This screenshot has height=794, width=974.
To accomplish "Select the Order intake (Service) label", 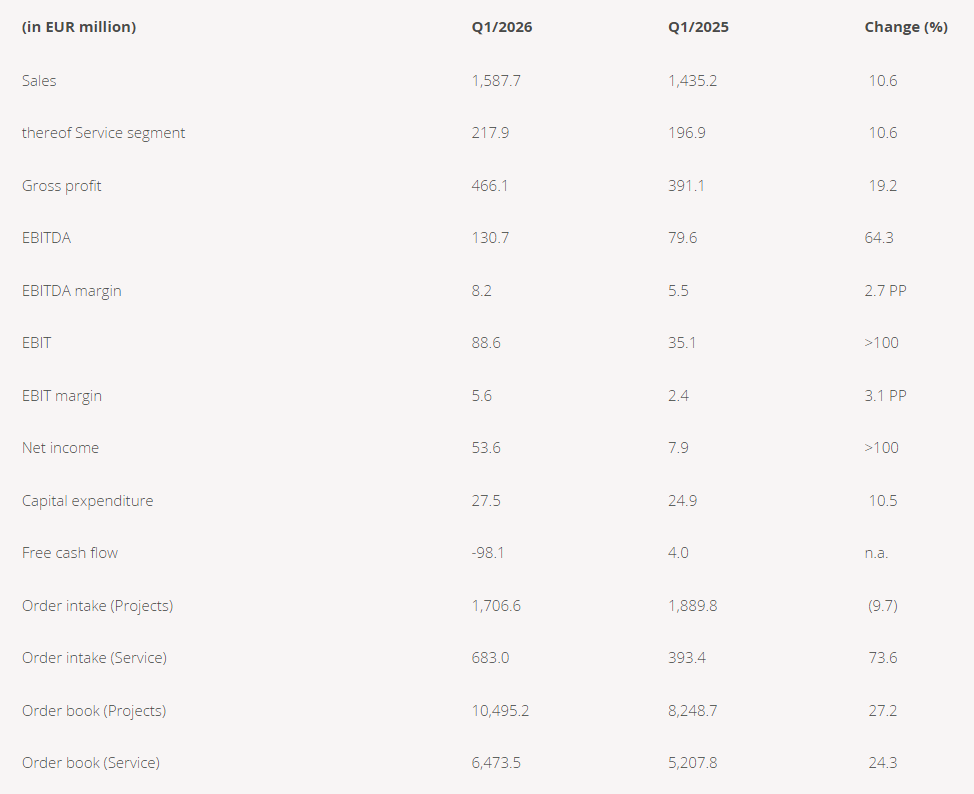I will point(94,658).
